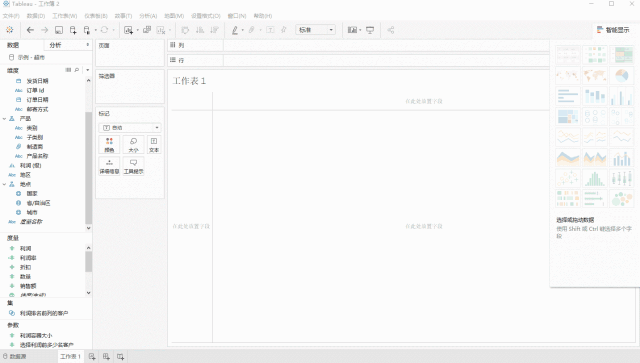Switch to the 数据 pane tab
Viewport: 640px width, 363px height.
click(x=13, y=45)
